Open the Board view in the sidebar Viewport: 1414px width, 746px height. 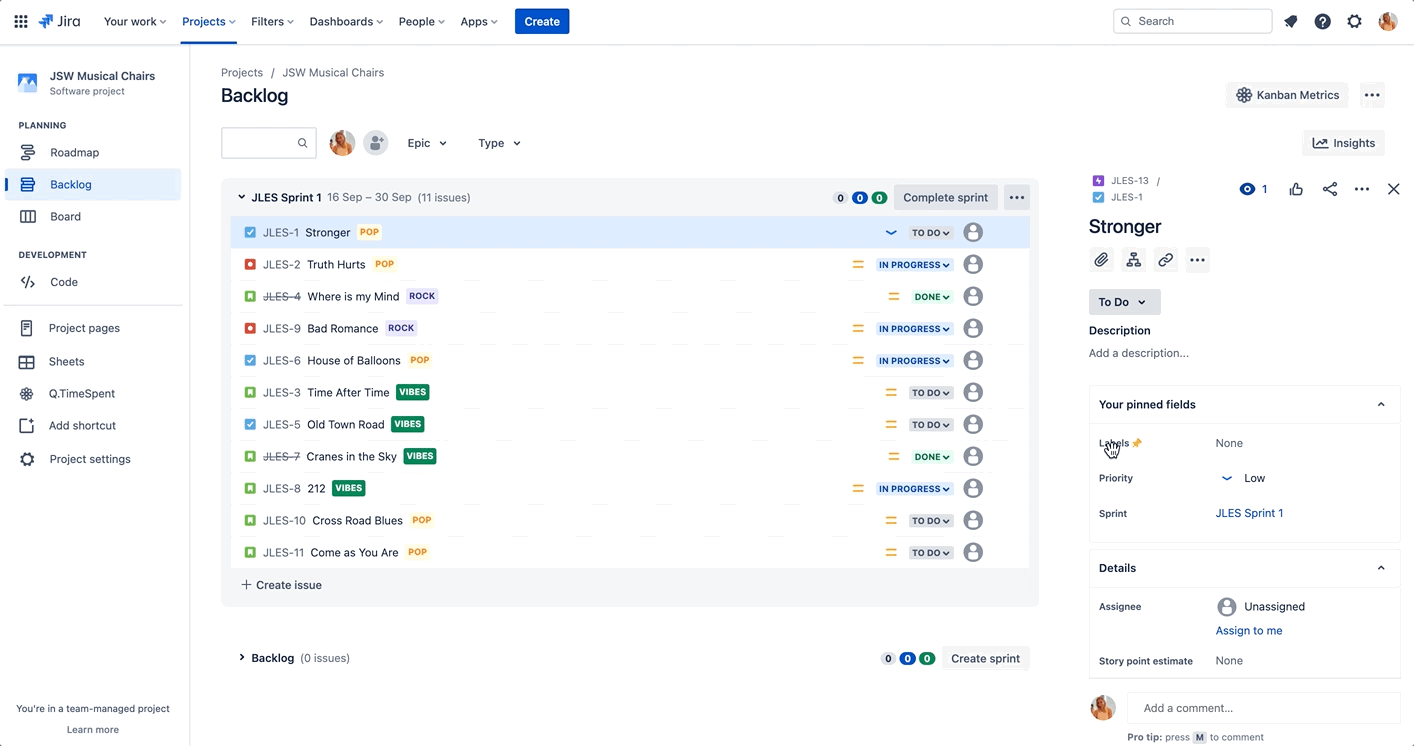click(x=65, y=216)
